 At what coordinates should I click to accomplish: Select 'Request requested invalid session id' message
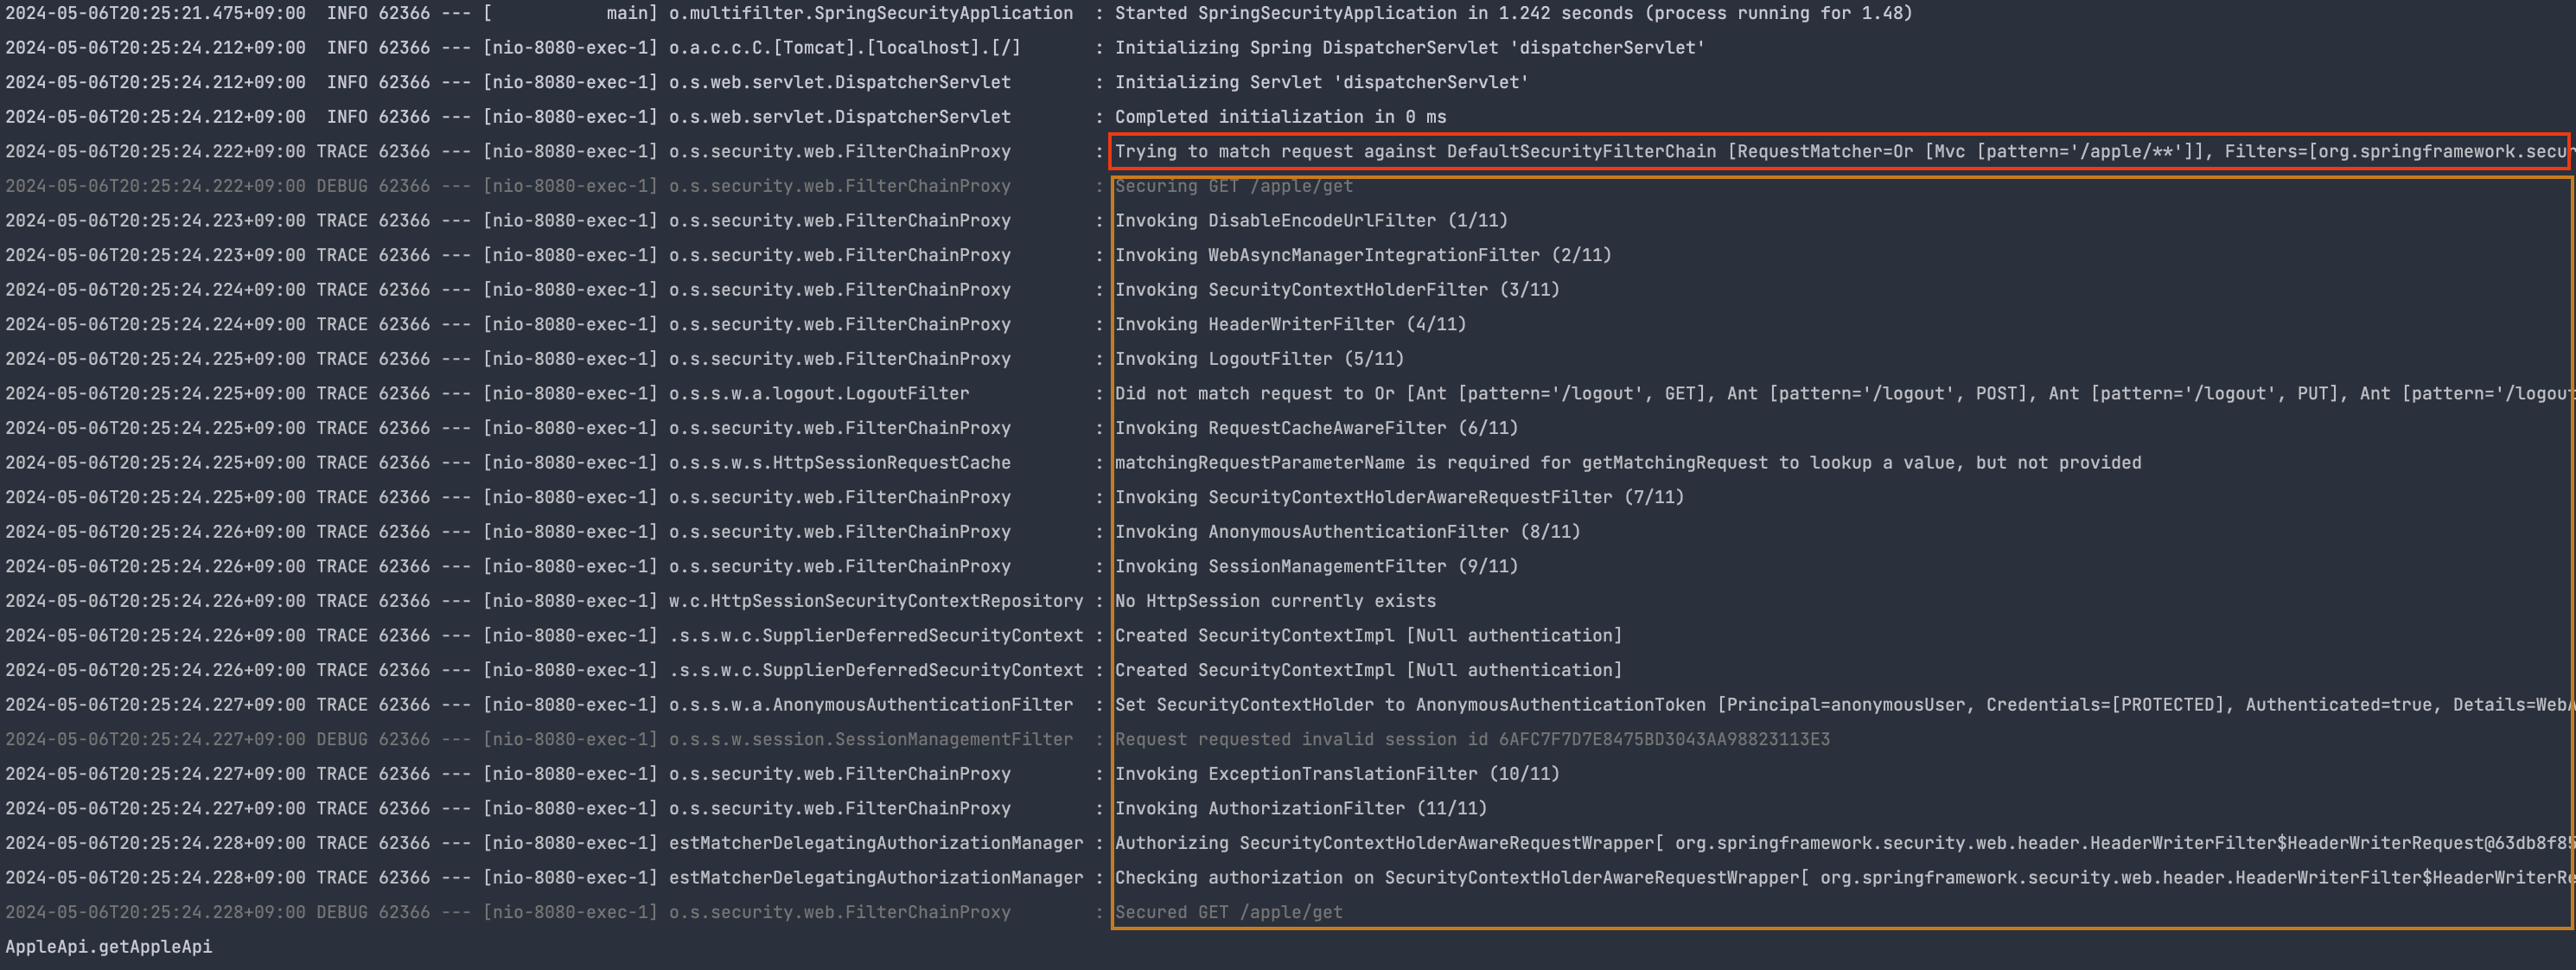[1472, 740]
